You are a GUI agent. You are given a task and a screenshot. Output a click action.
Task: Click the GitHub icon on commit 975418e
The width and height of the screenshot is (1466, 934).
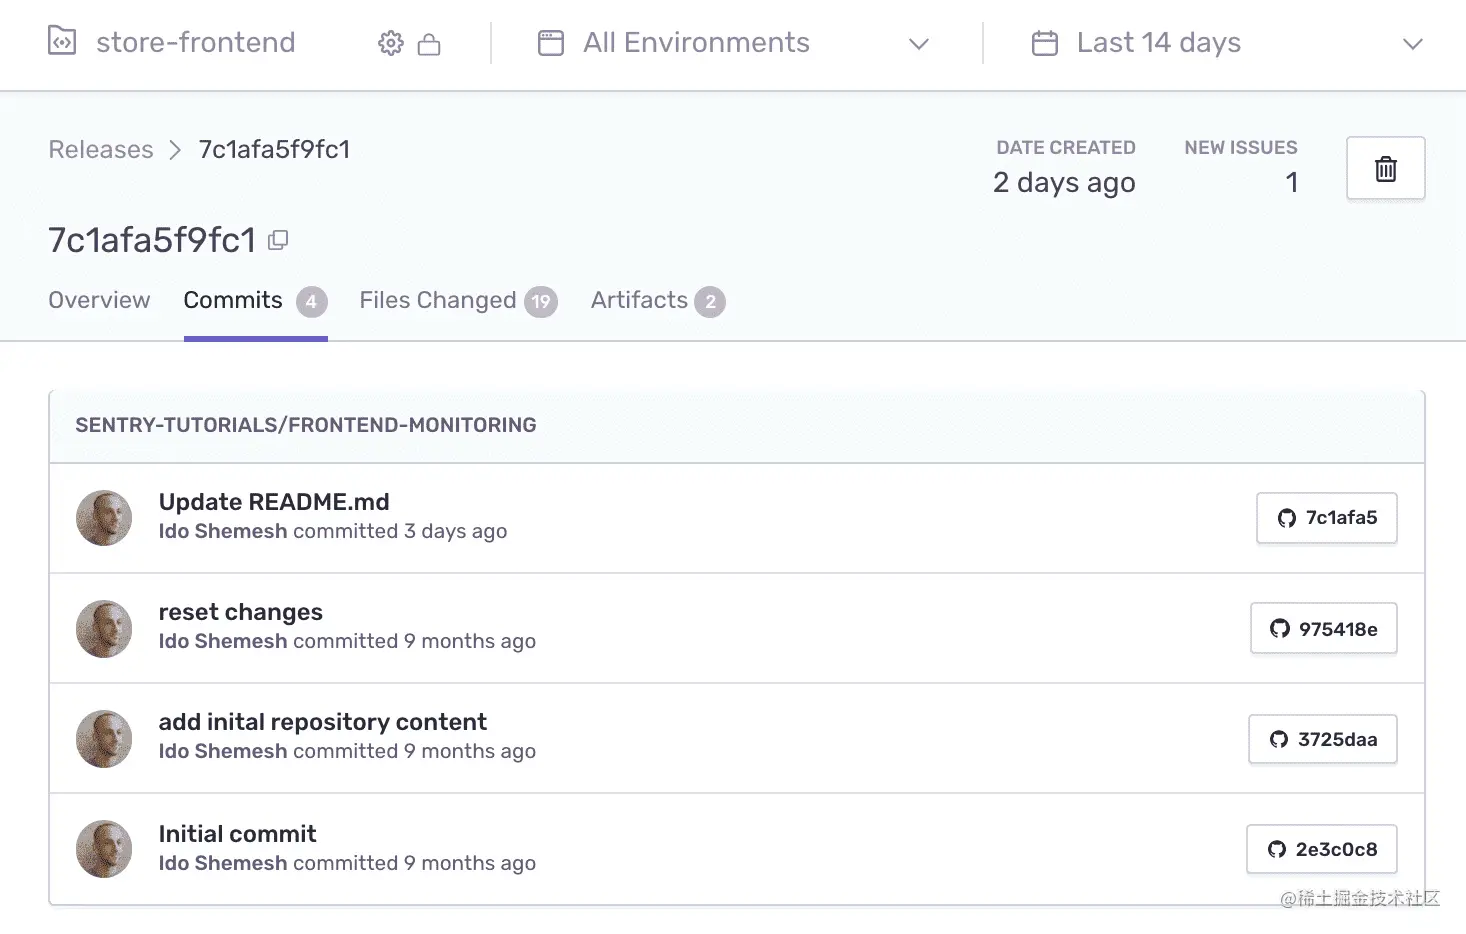1281,629
